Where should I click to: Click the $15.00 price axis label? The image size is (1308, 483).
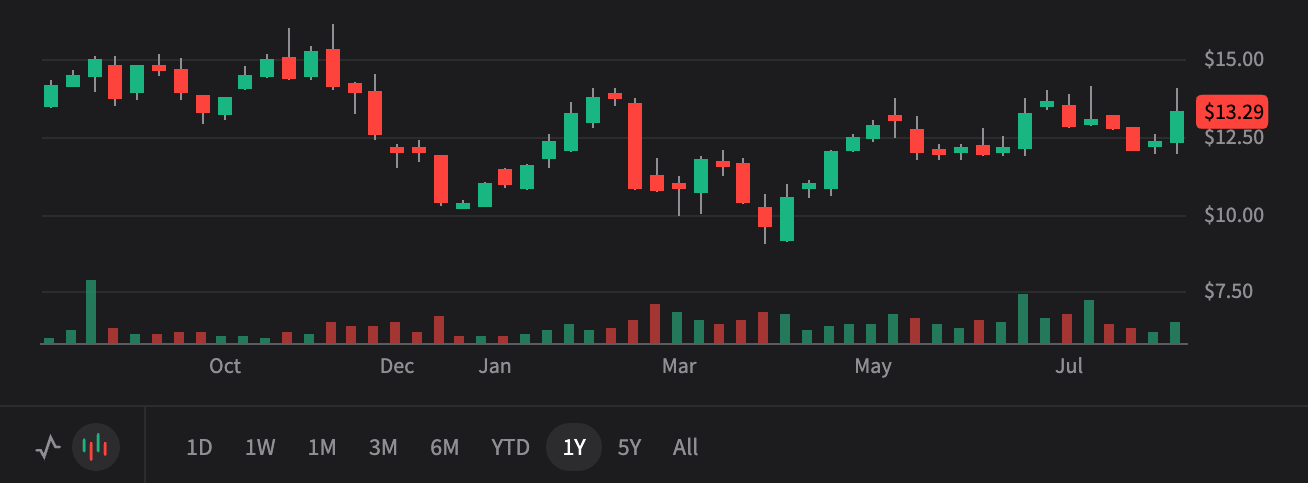click(1234, 60)
